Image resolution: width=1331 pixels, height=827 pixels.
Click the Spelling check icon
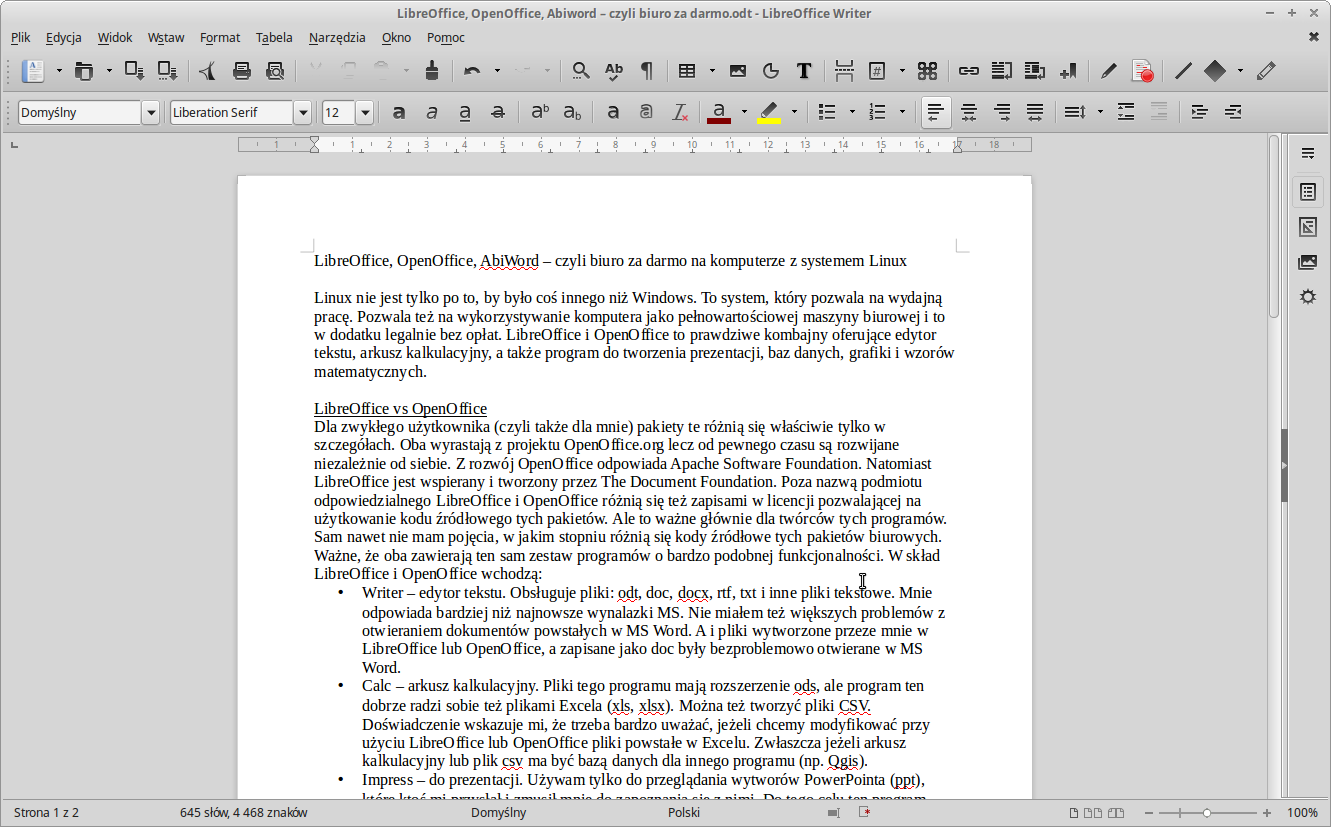[x=613, y=71]
